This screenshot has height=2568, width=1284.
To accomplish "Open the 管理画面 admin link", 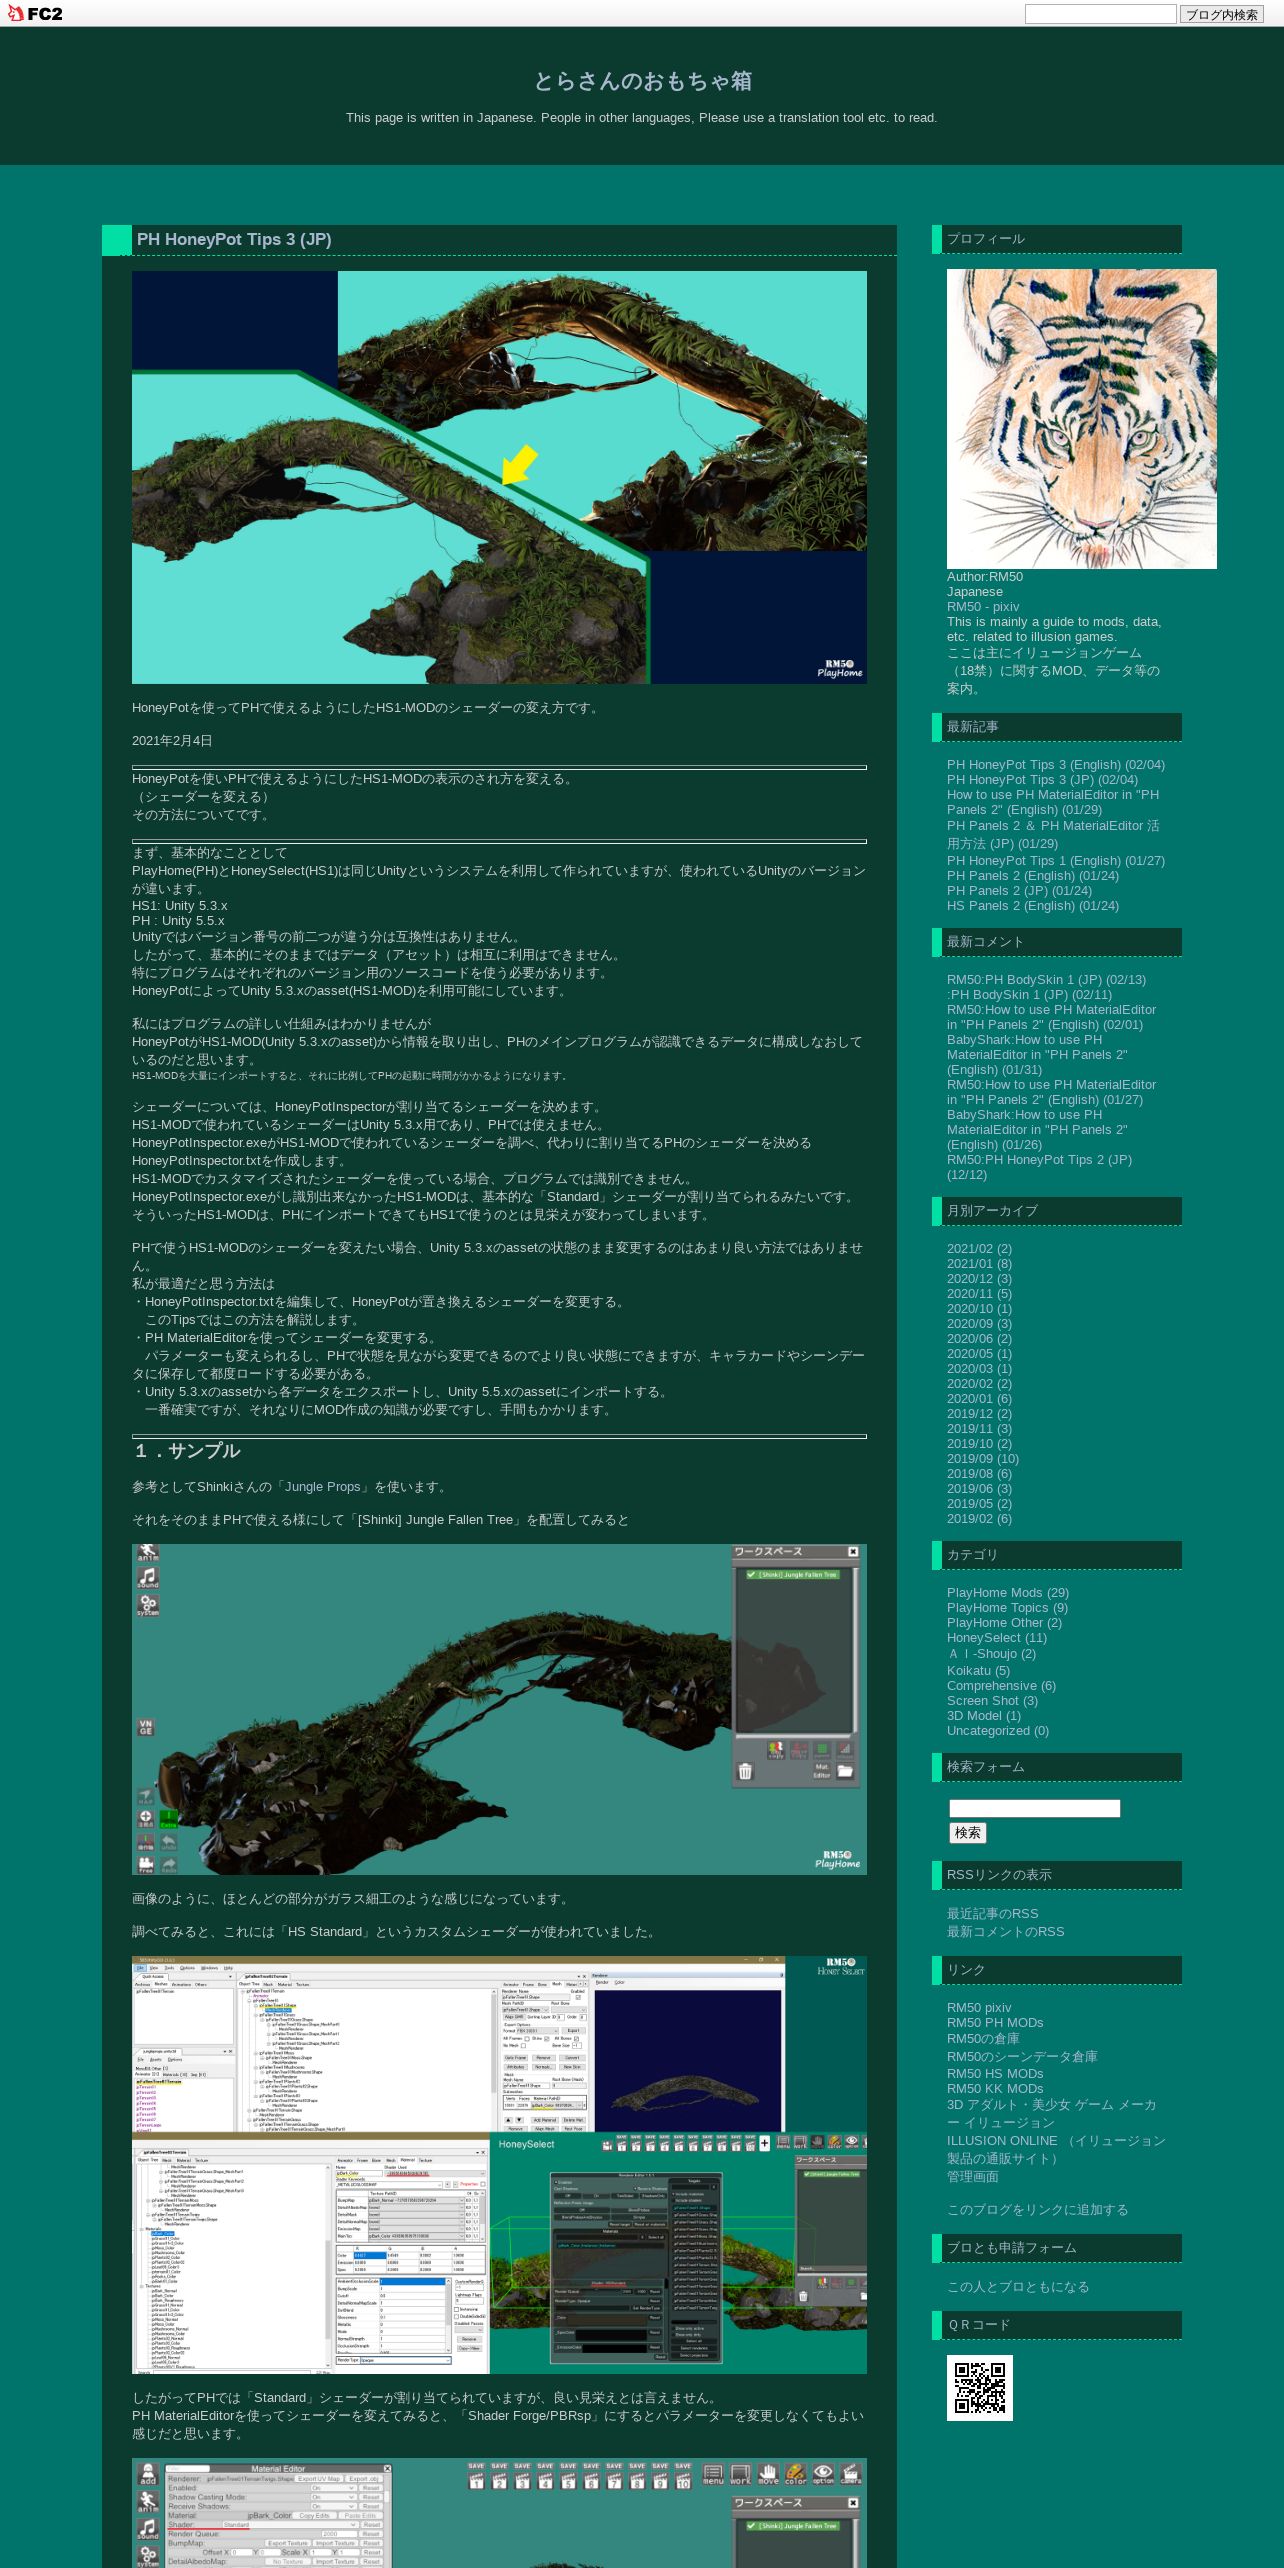I will point(972,2176).
